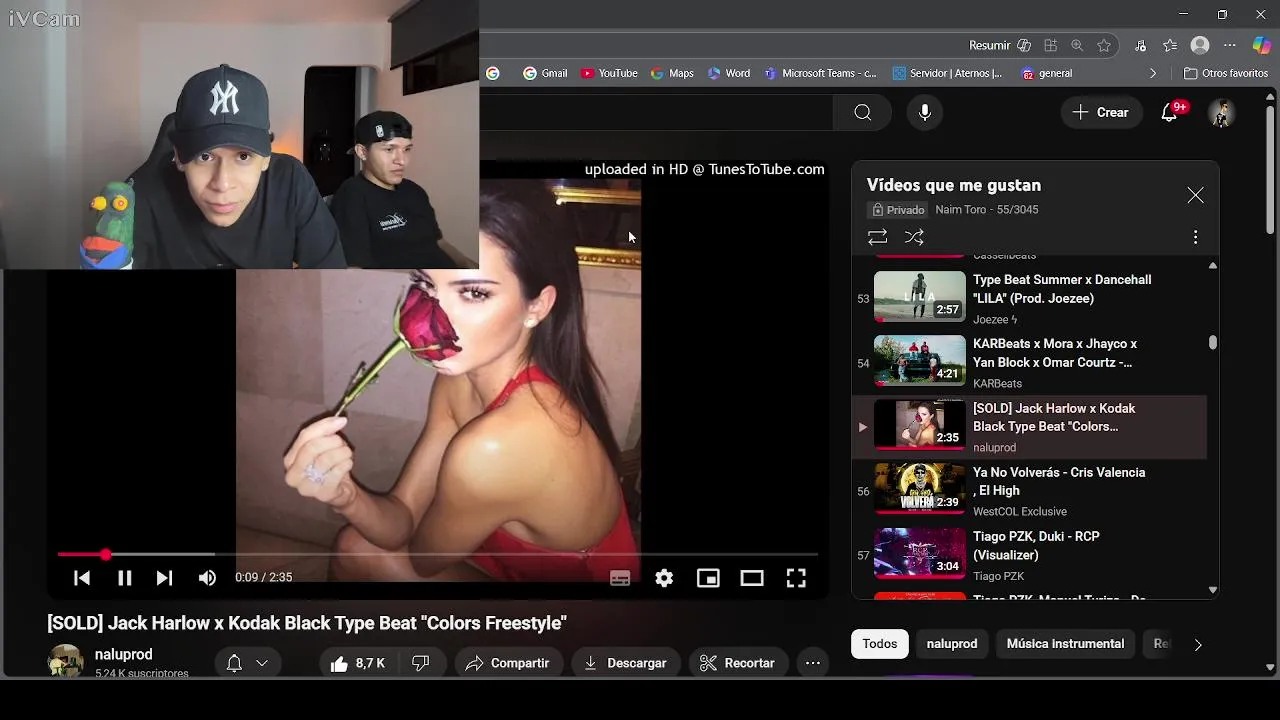The height and width of the screenshot is (720, 1280).
Task: Open the Copilot sidebar icon
Action: pos(1261,45)
